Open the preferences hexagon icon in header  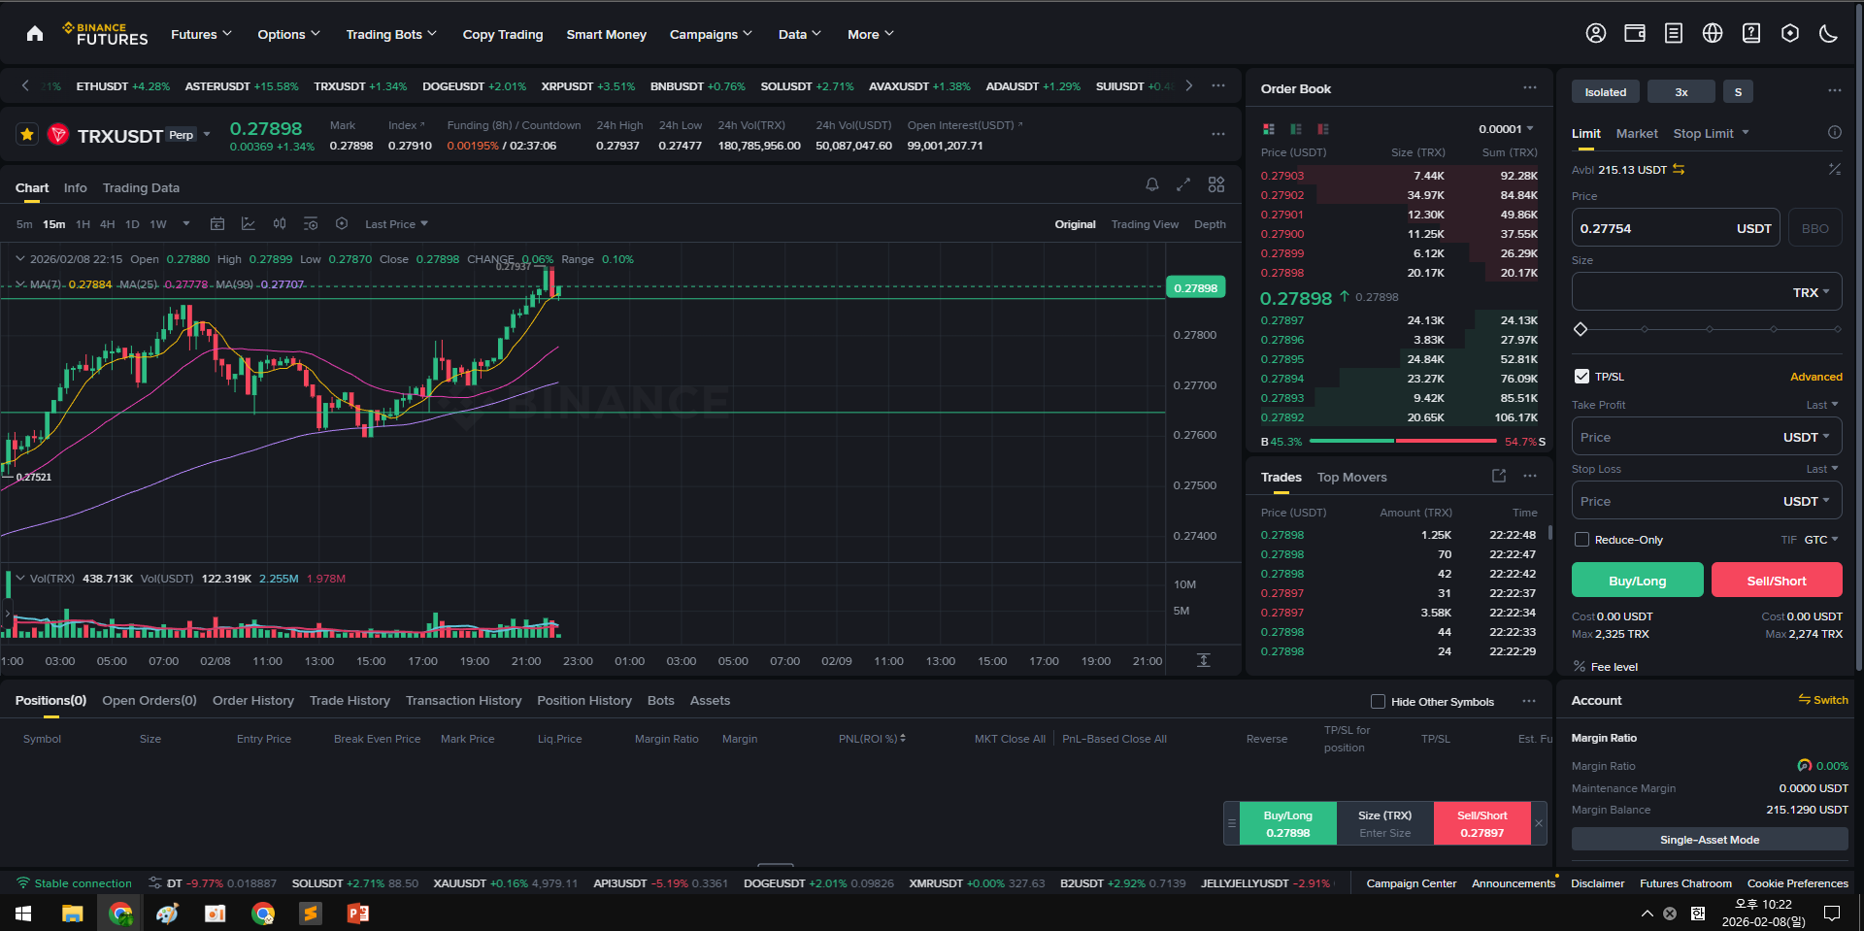coord(1790,33)
